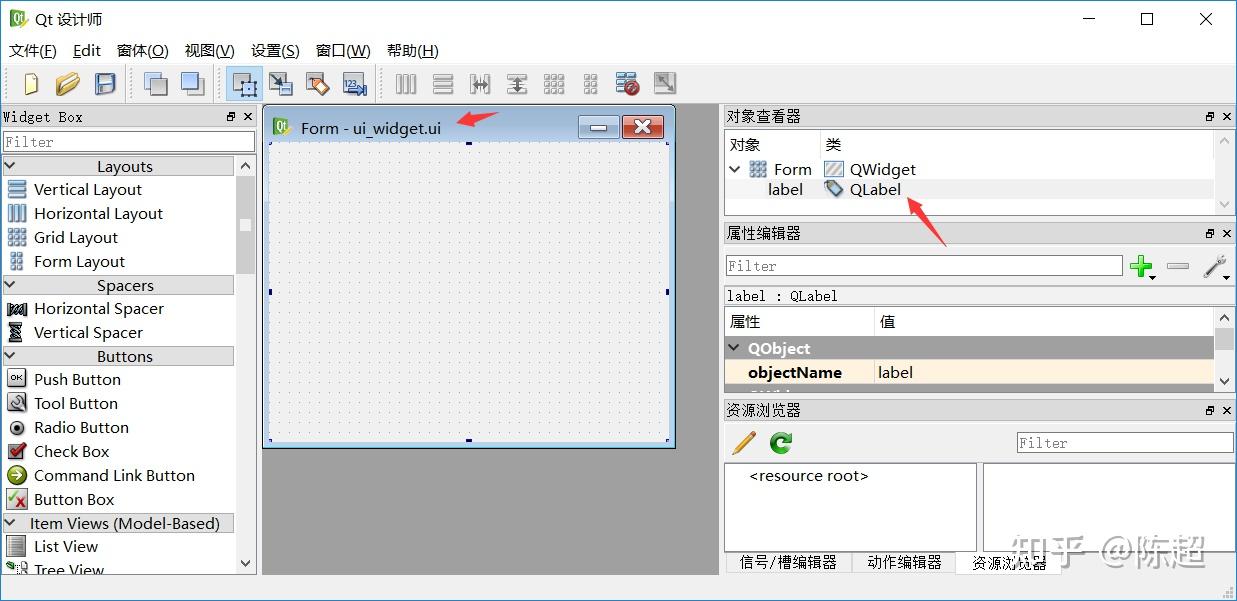Click the Lay Out Horizontally icon
Image resolution: width=1237 pixels, height=601 pixels.
tap(405, 84)
